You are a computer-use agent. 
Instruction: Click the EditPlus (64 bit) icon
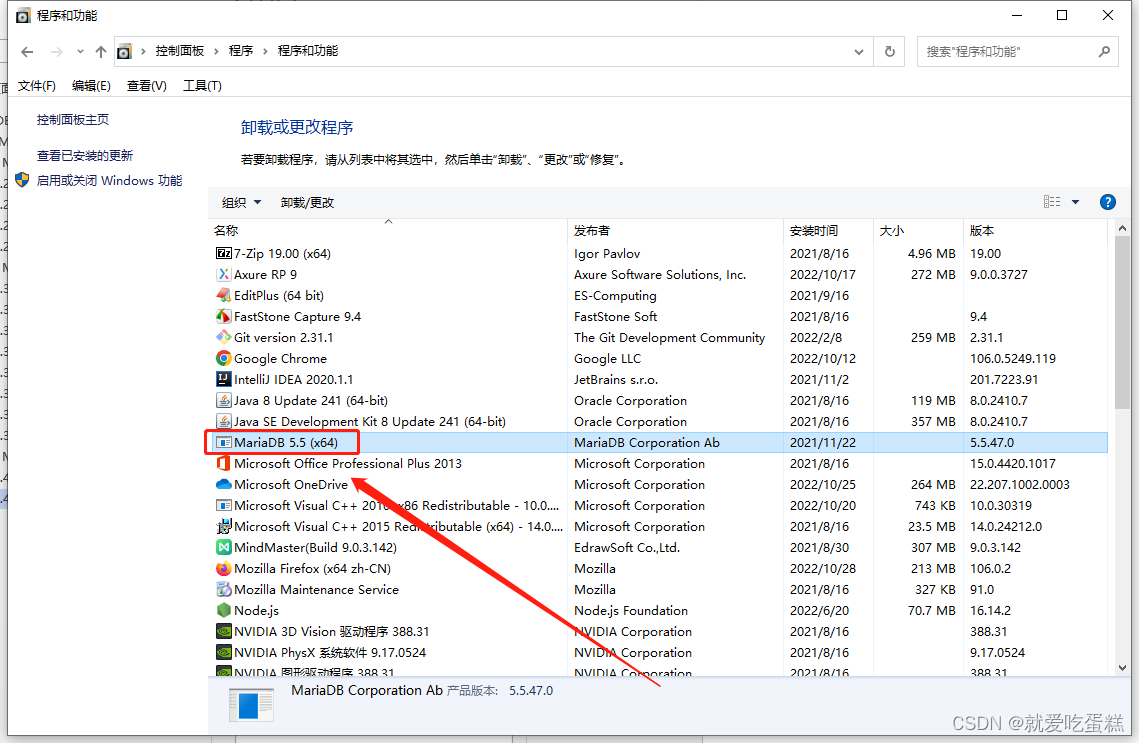224,296
